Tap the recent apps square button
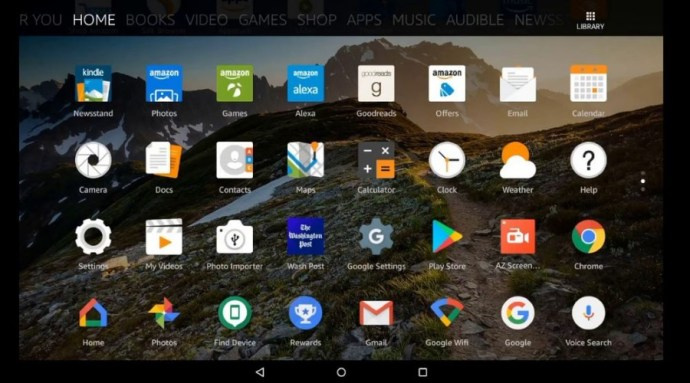The height and width of the screenshot is (383, 690). click(422, 372)
